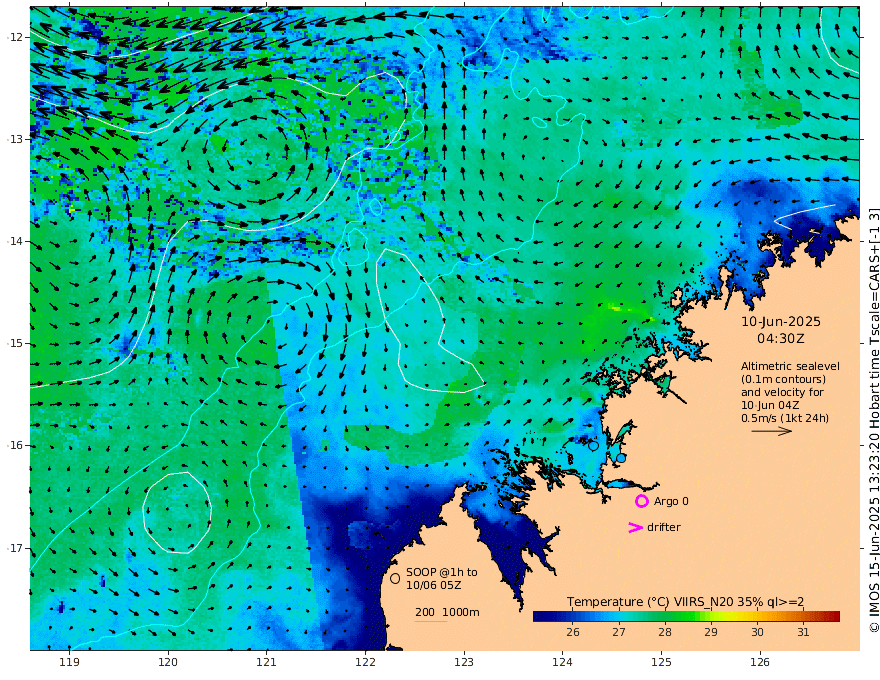Click the longitude axis label '126'
Image resolution: width=880 pixels, height=680 pixels.
760,662
